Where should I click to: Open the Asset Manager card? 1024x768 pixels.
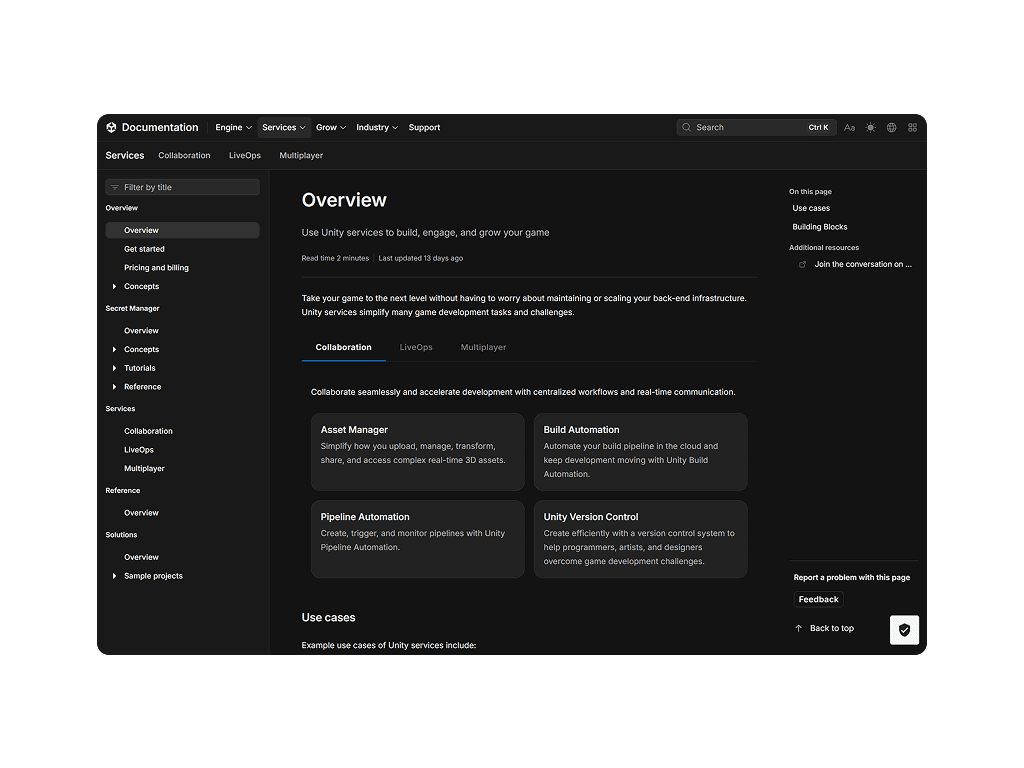pos(418,452)
